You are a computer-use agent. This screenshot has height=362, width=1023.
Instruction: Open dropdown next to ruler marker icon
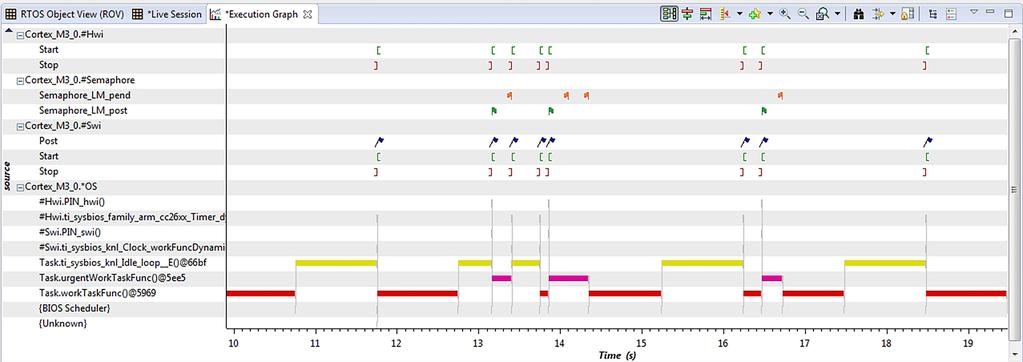pyautogui.click(x=739, y=14)
